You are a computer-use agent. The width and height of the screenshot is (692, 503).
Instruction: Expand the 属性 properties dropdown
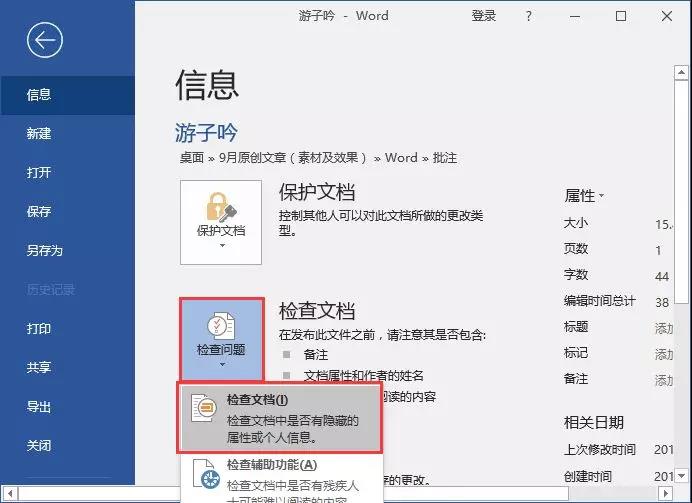(x=585, y=195)
